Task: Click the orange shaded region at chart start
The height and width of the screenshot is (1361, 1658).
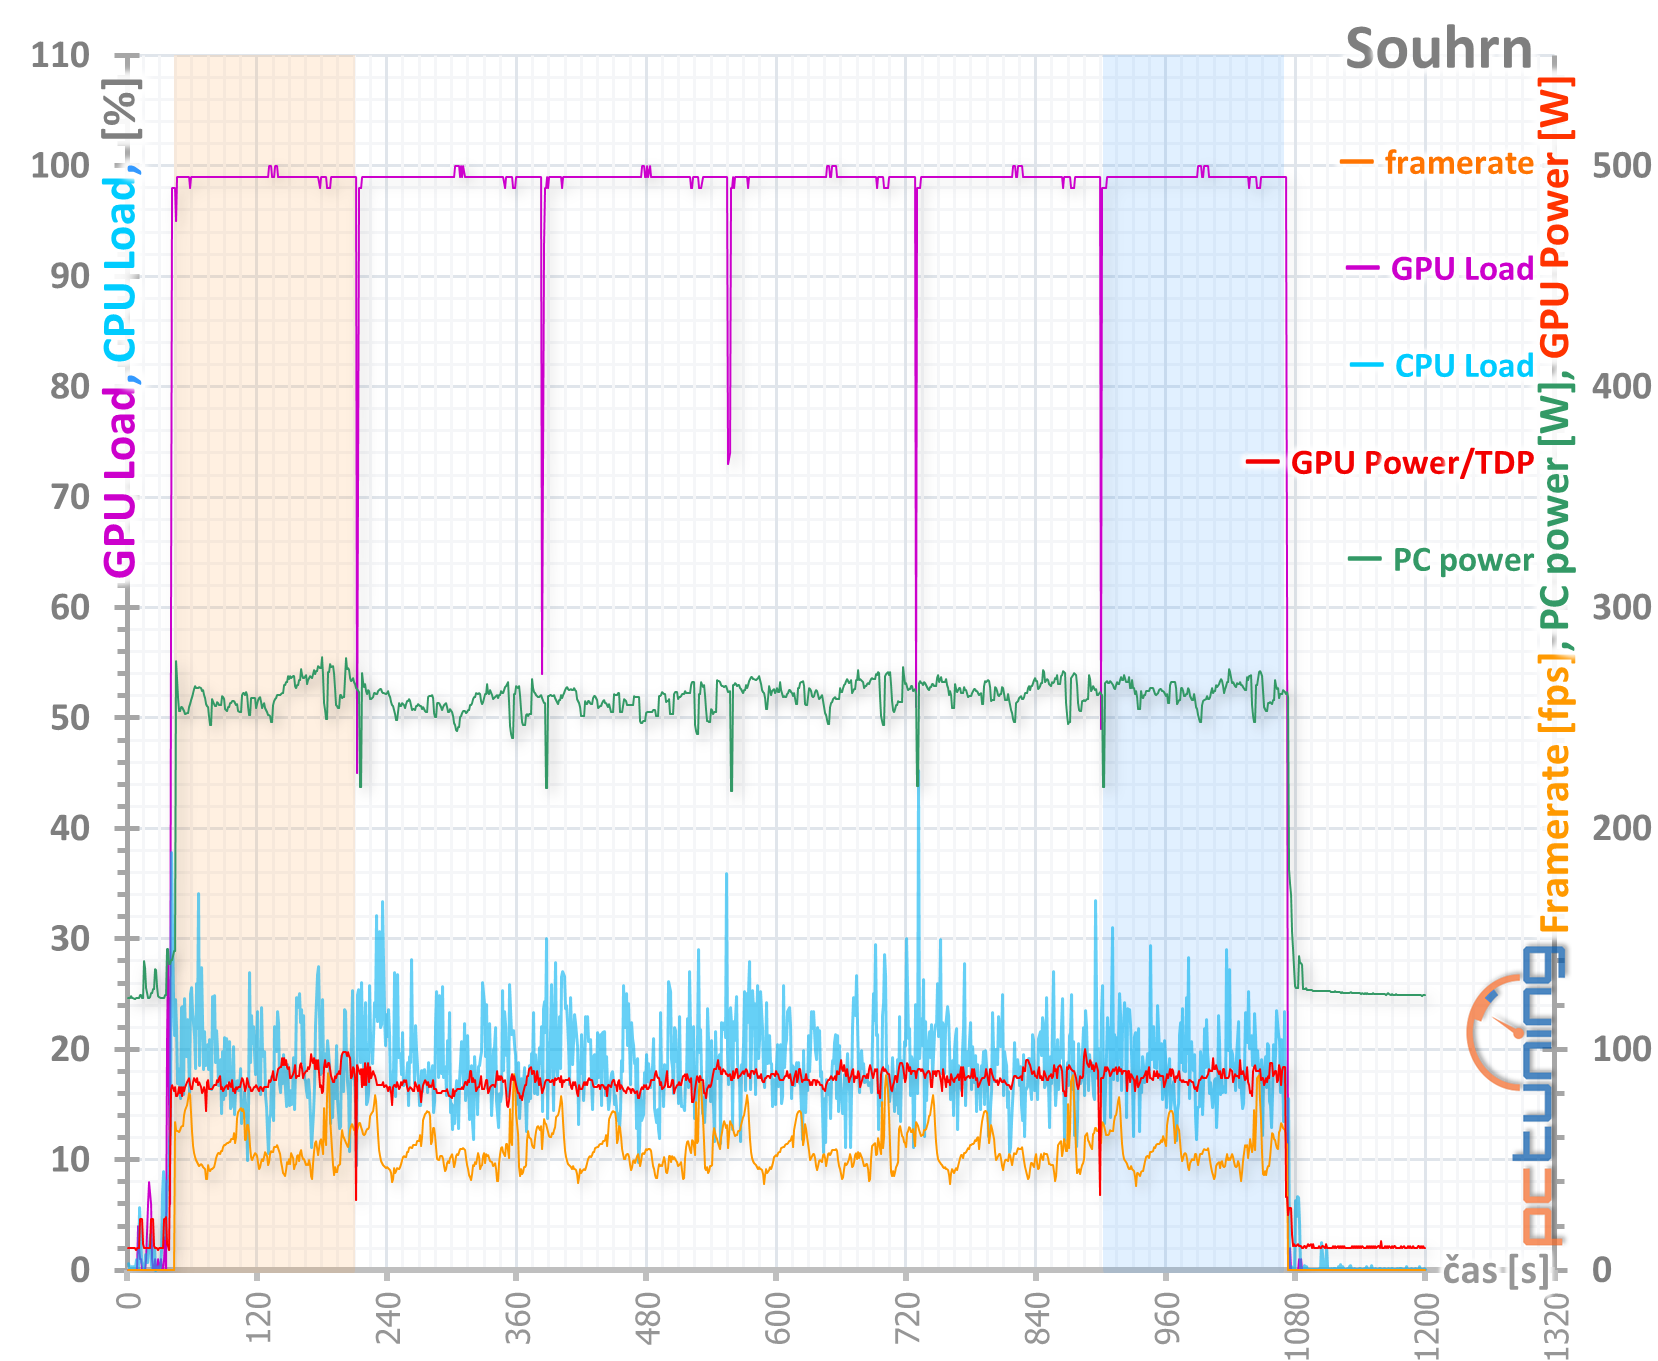Action: point(265,662)
